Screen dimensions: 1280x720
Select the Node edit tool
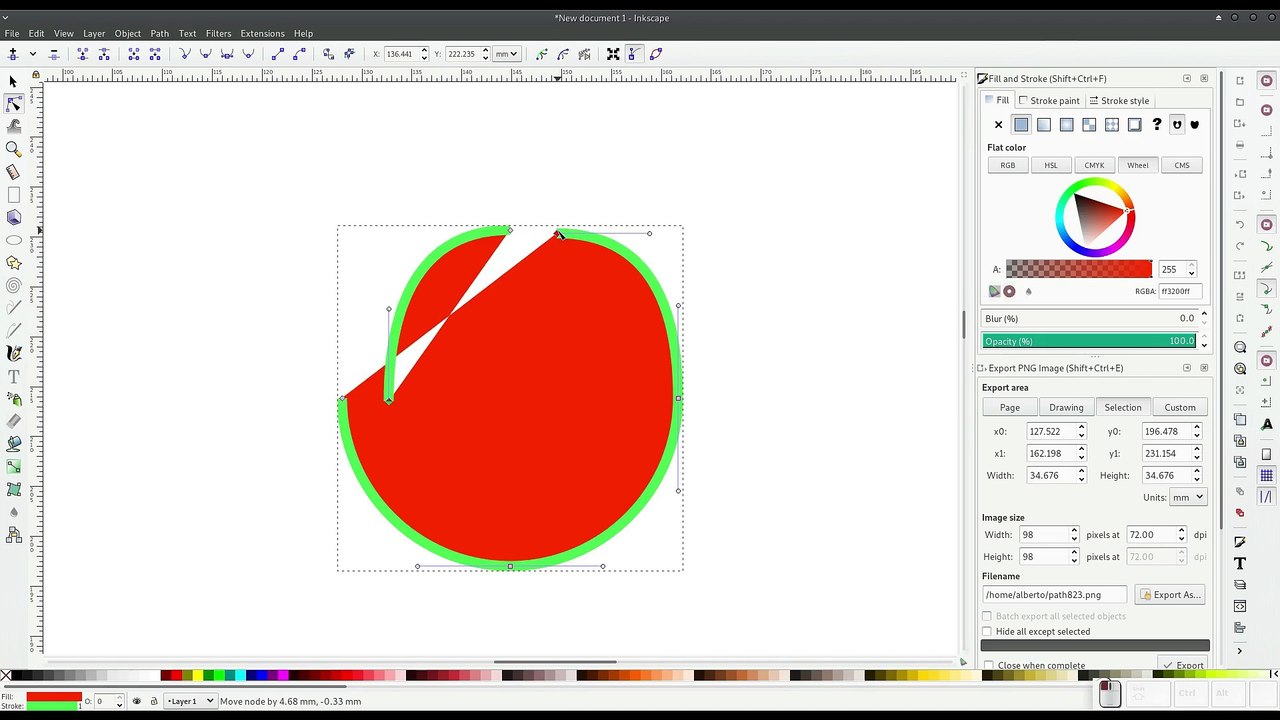click(13, 104)
